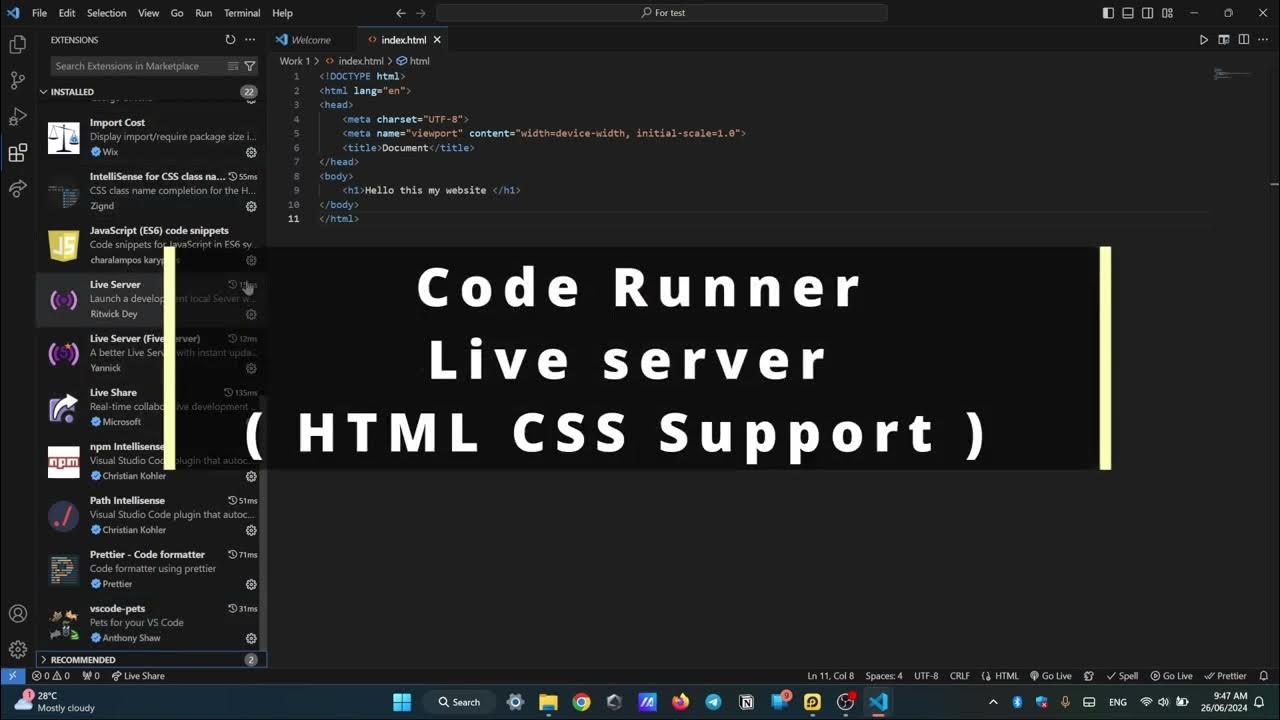Change indentation via Spaces: 4
The height and width of the screenshot is (720, 1280).
(884, 676)
